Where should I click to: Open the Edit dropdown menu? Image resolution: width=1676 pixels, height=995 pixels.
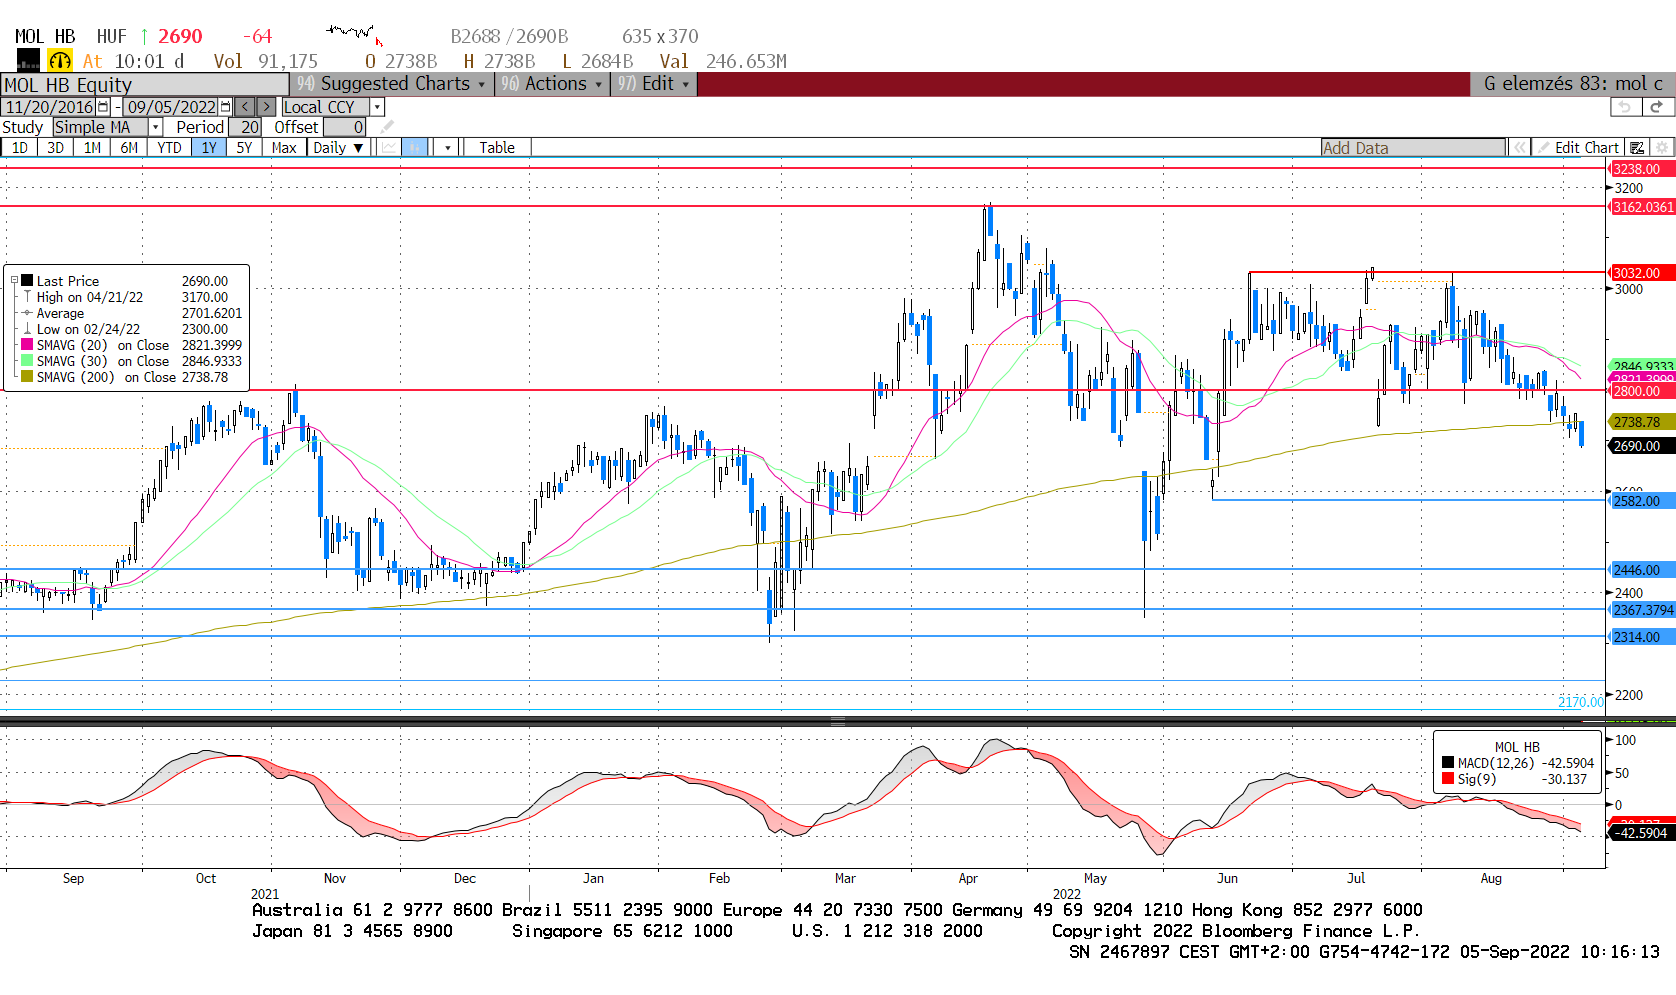(x=653, y=84)
